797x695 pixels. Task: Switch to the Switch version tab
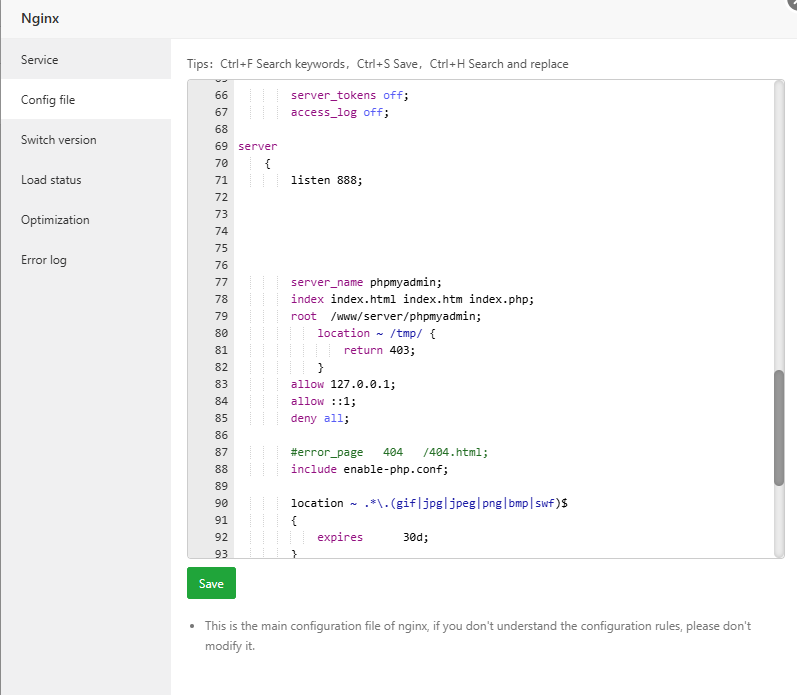[59, 140]
